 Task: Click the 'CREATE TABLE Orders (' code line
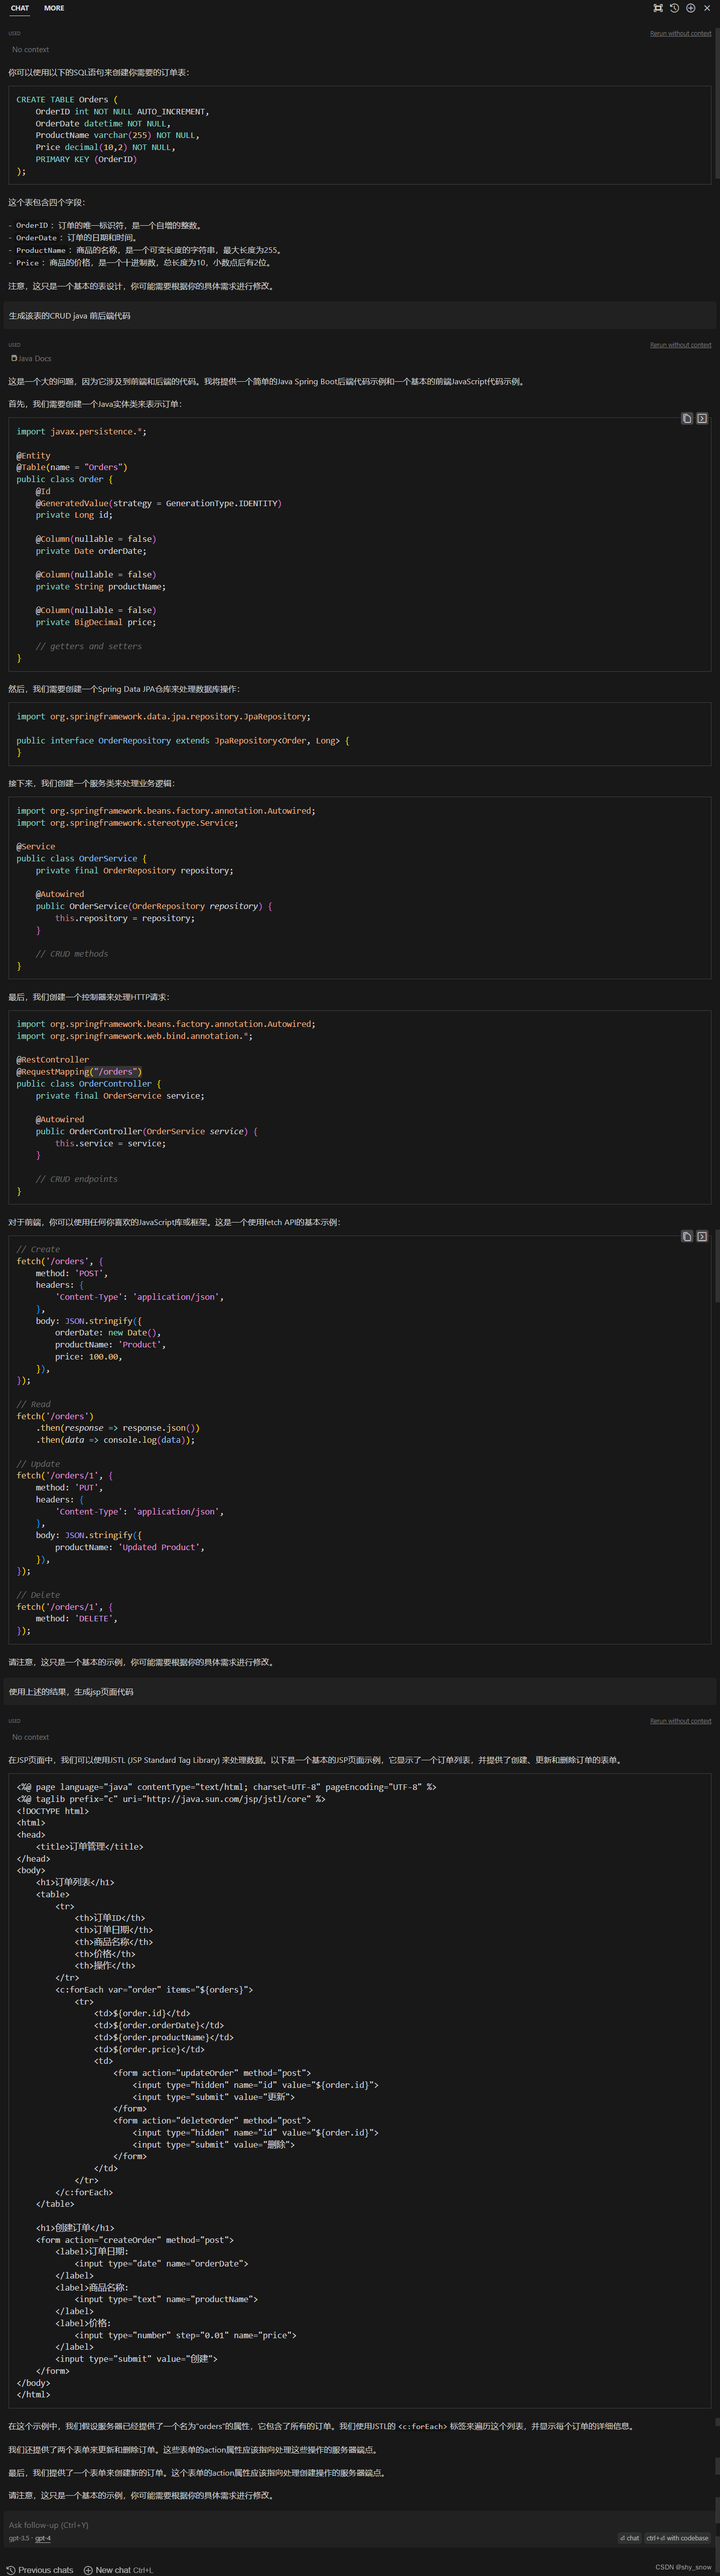[67, 100]
